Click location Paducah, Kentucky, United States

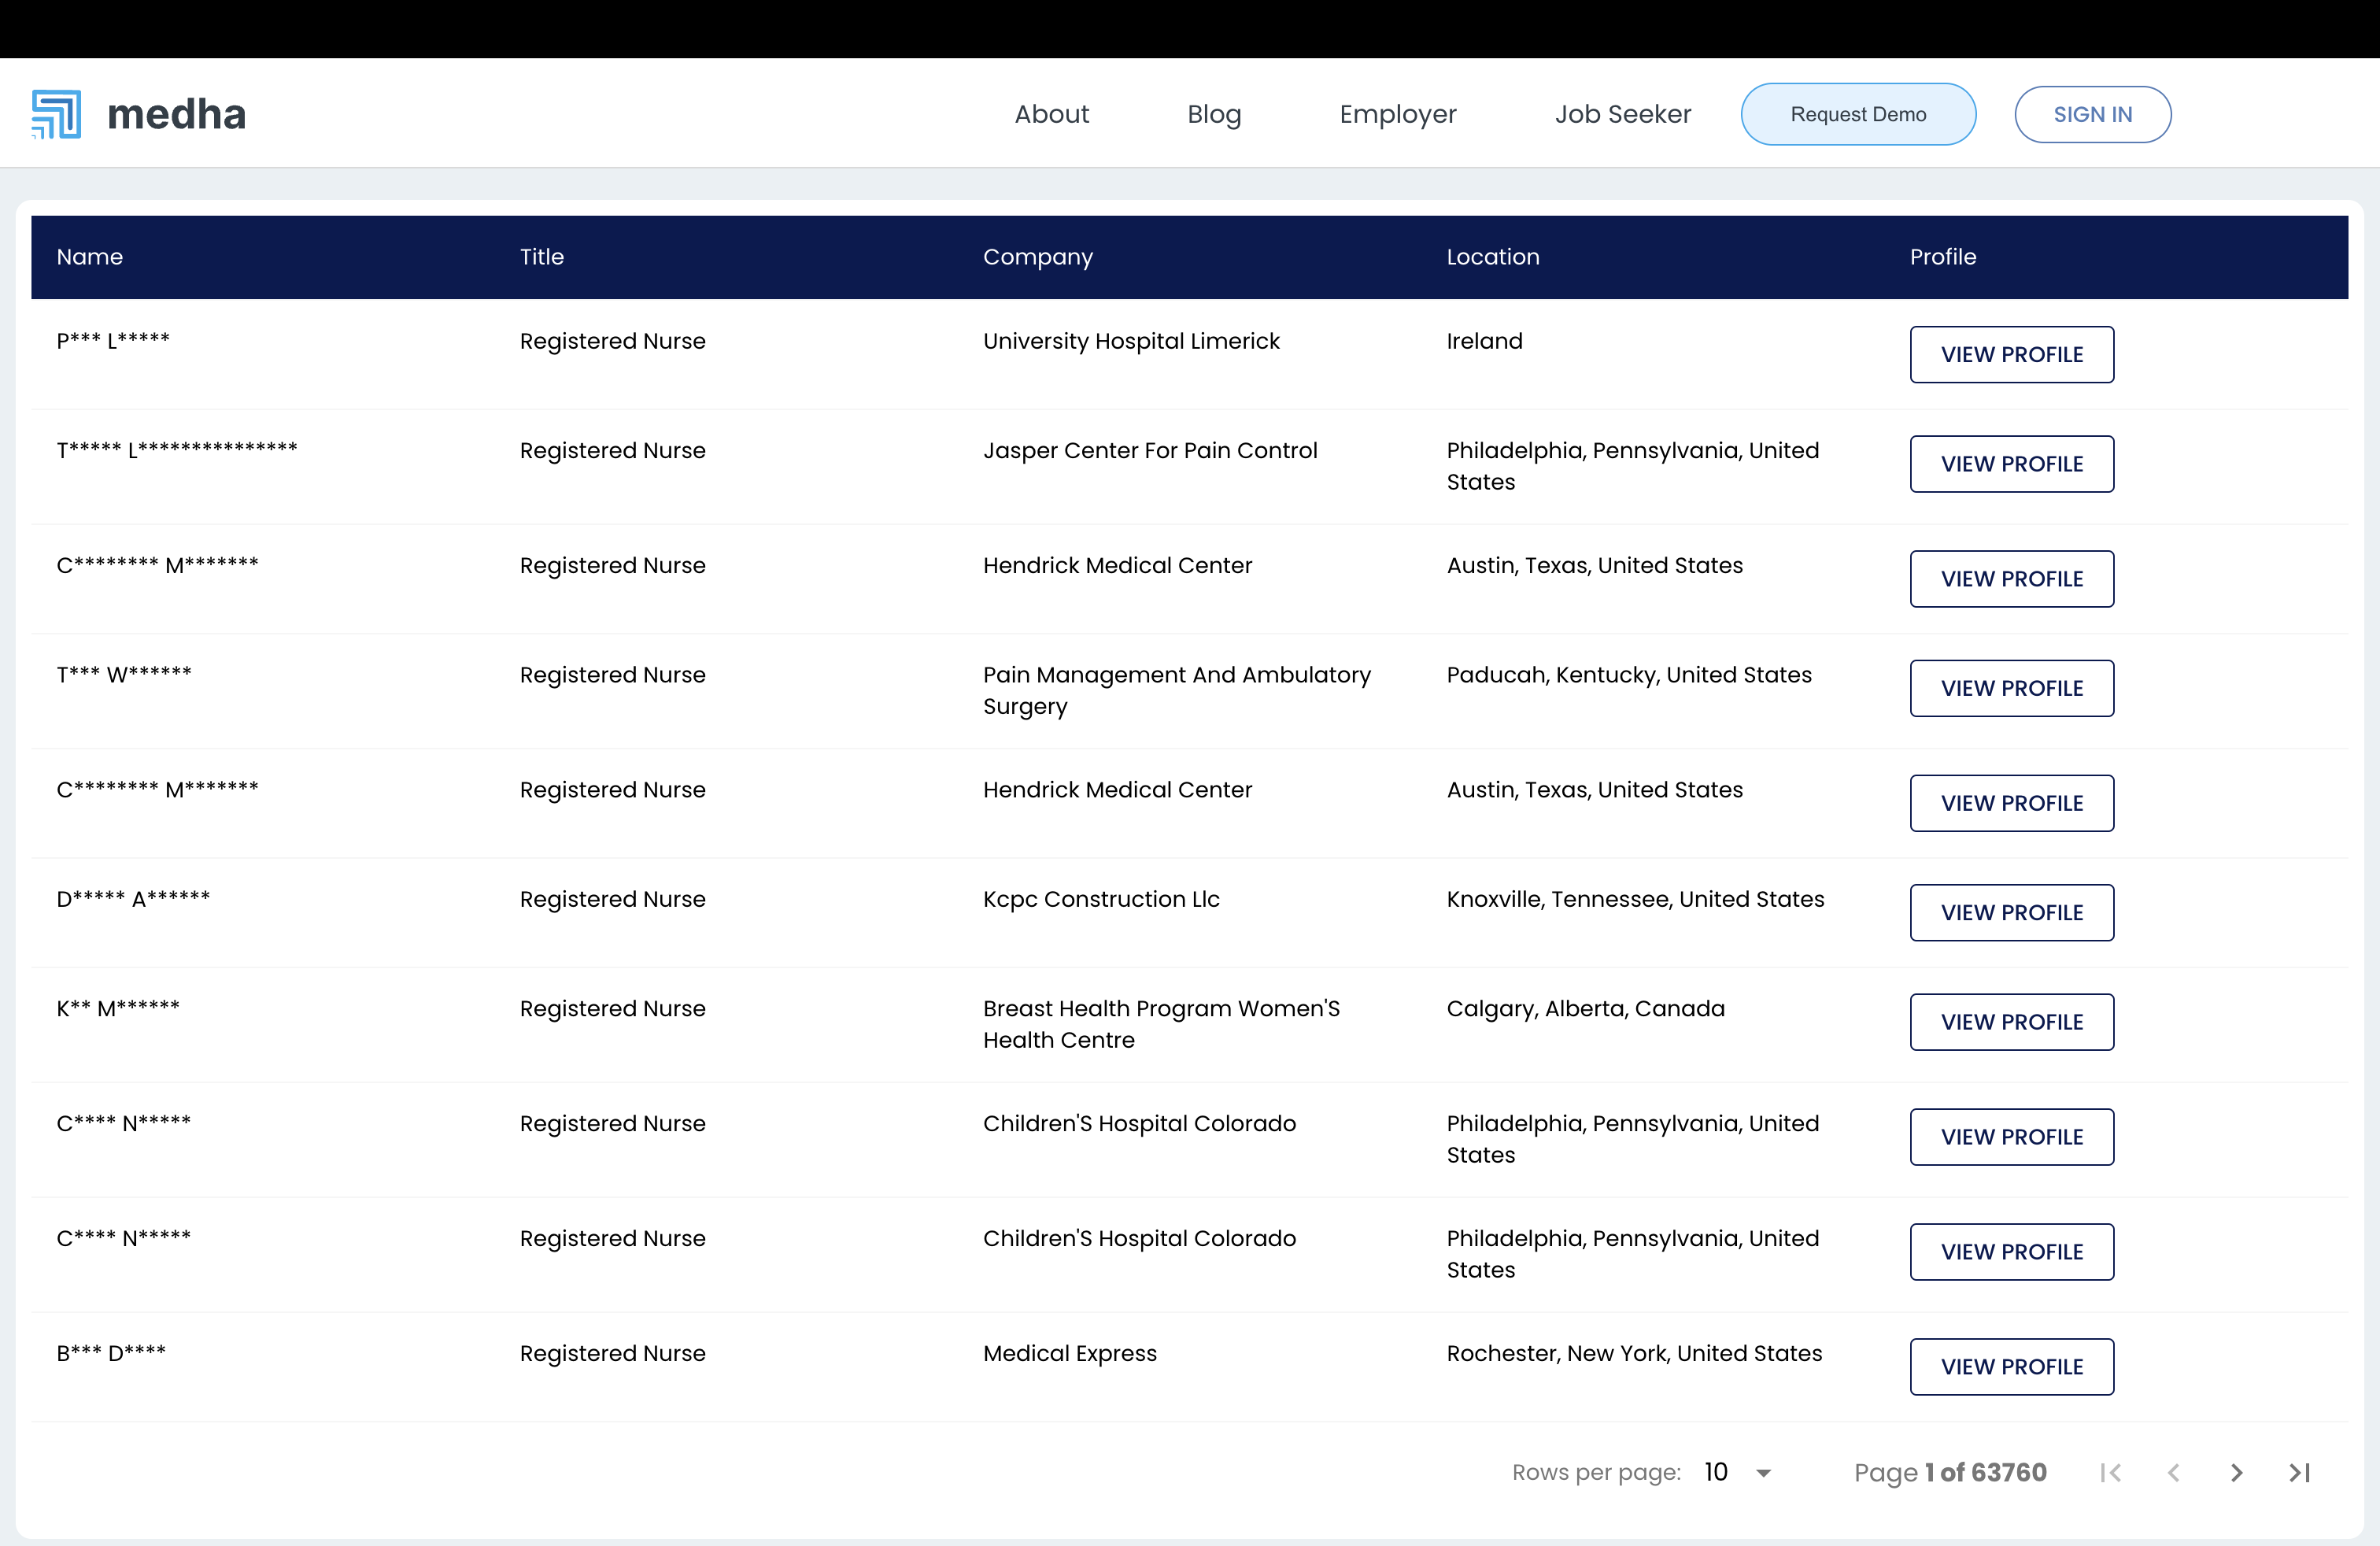(x=1629, y=675)
